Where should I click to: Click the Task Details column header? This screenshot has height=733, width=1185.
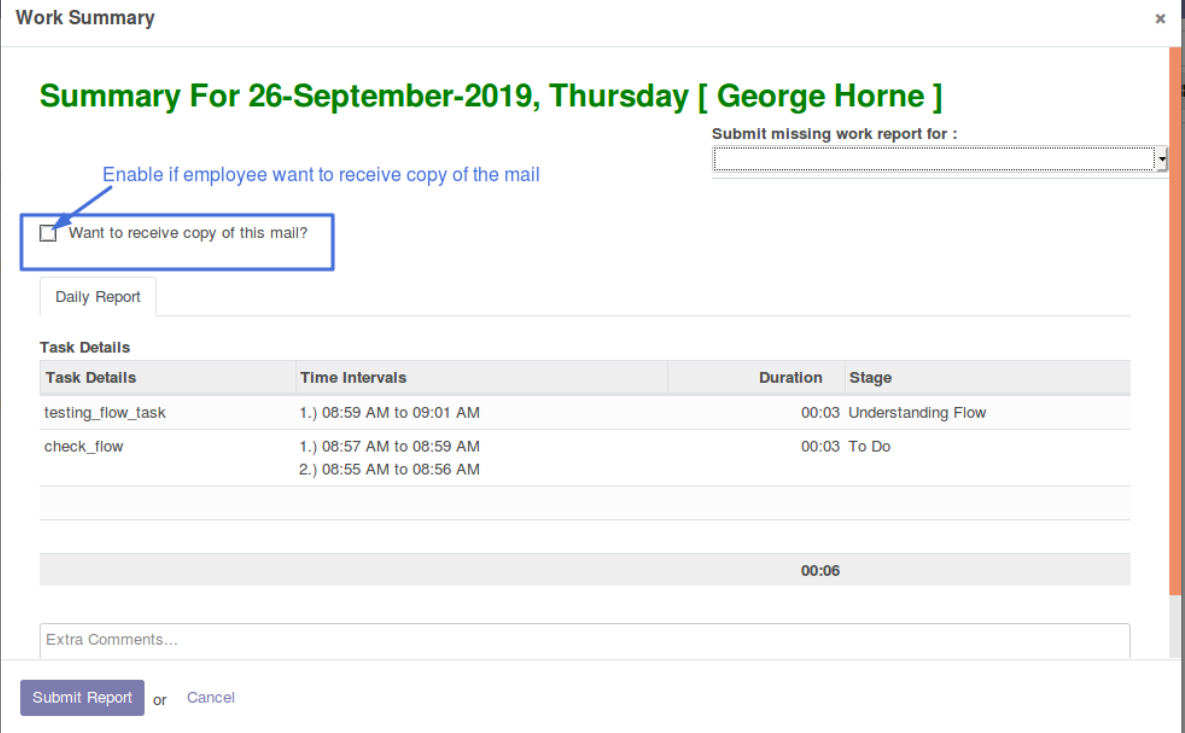pyautogui.click(x=91, y=378)
